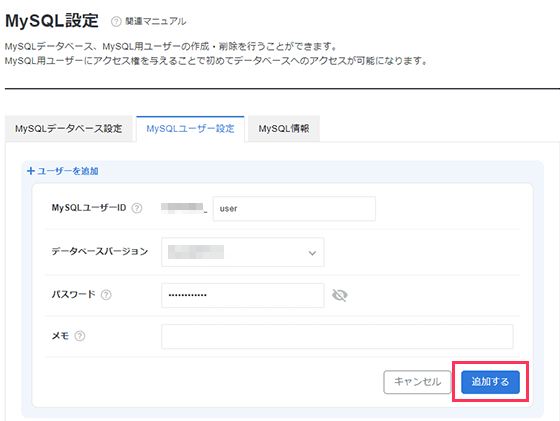Focus the パスワード input field
This screenshot has width=560, height=421.
tap(242, 295)
